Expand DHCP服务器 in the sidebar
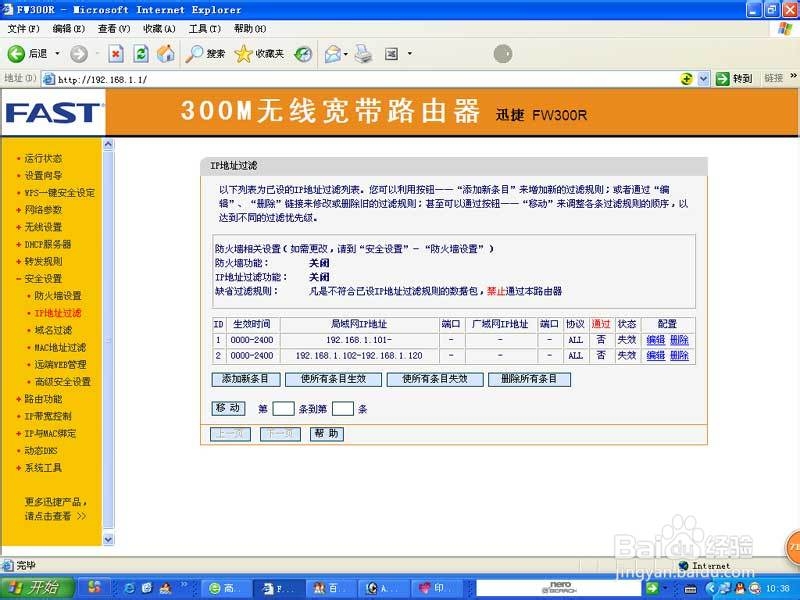Image resolution: width=800 pixels, height=600 pixels. click(48, 244)
